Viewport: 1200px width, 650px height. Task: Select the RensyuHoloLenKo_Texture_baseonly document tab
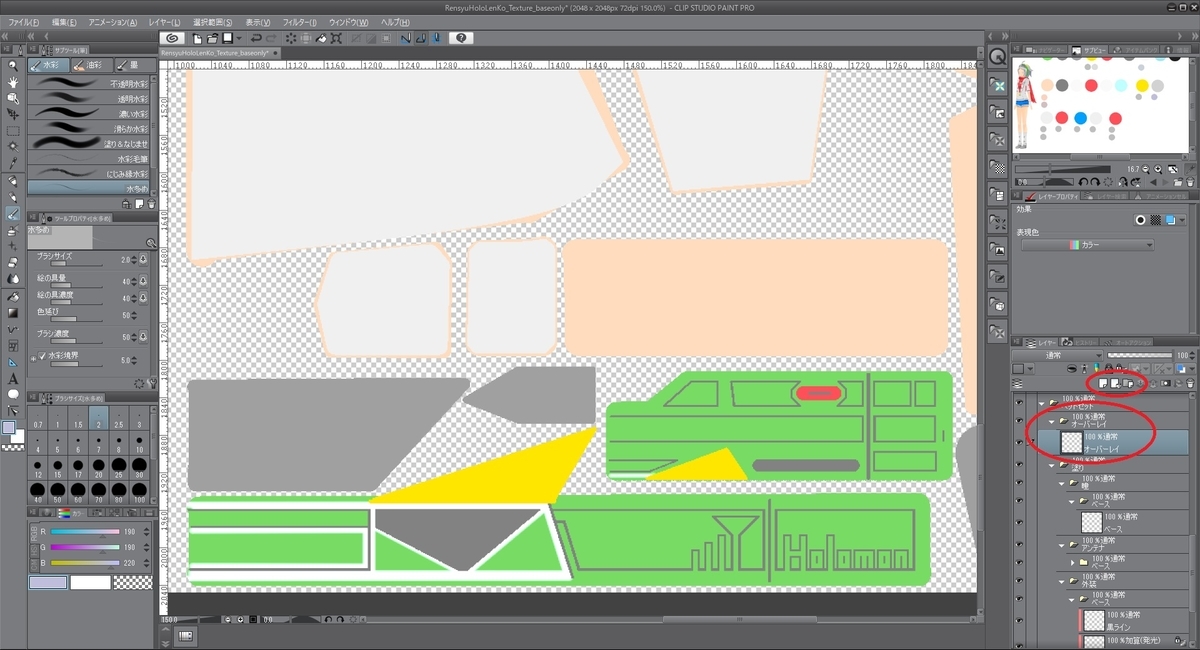tap(221, 53)
